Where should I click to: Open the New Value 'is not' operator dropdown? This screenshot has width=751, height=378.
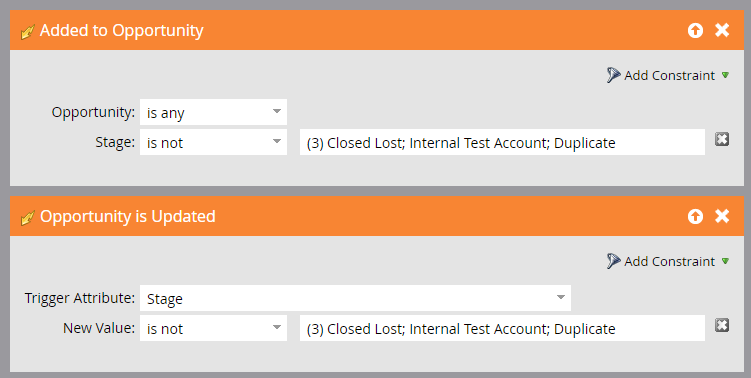click(x=213, y=328)
